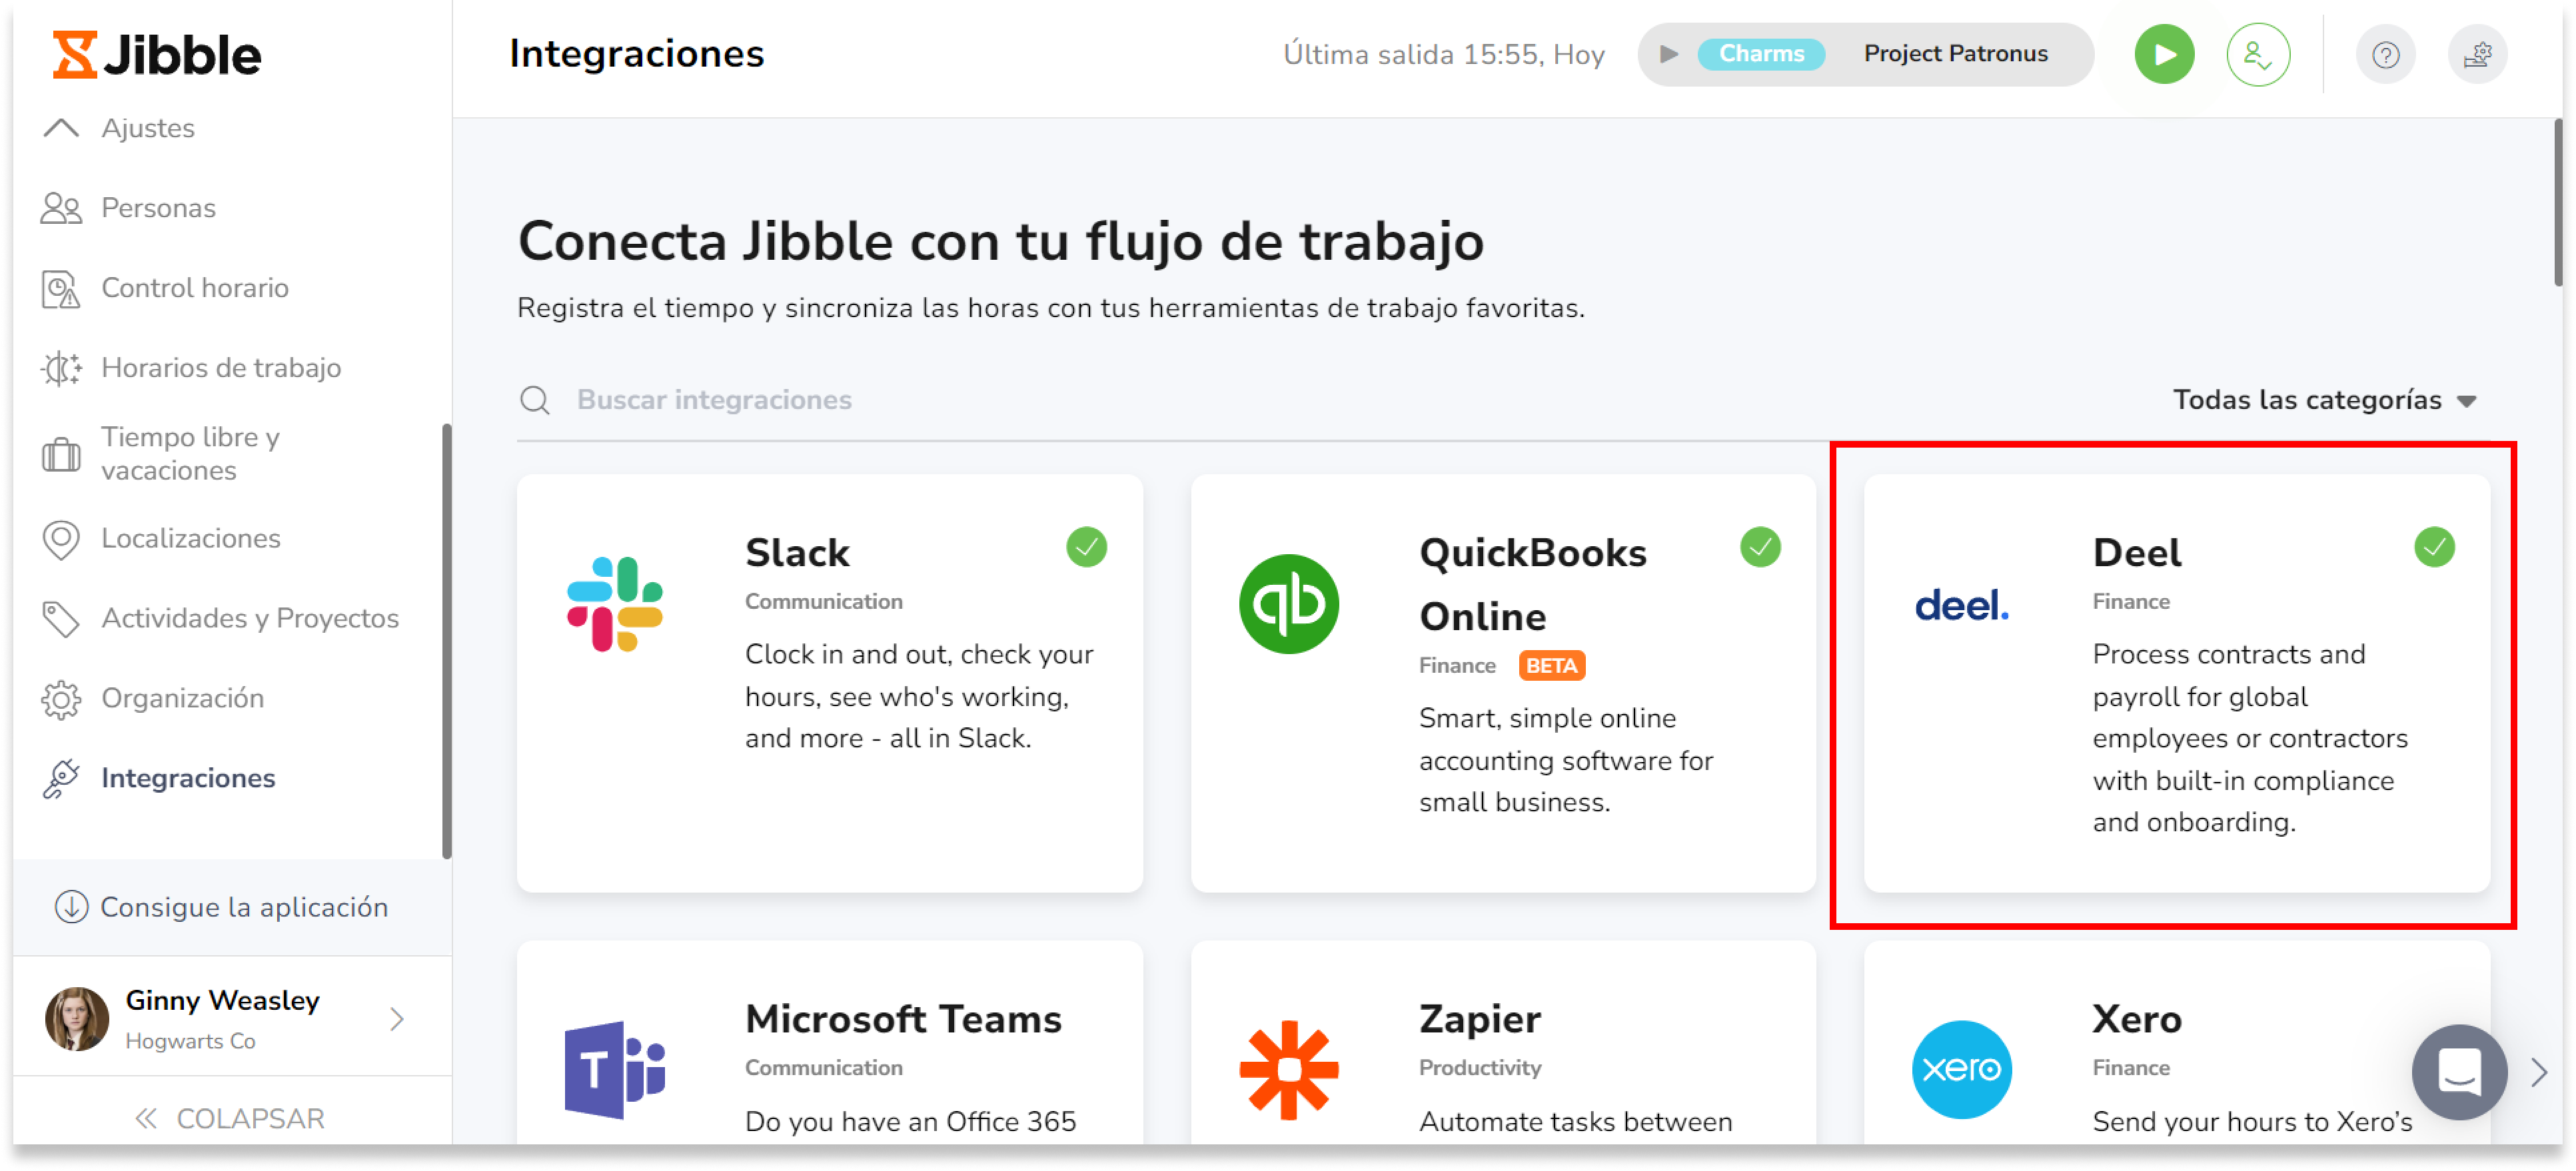
Task: Open the Xero integration card
Action: 2177,1041
